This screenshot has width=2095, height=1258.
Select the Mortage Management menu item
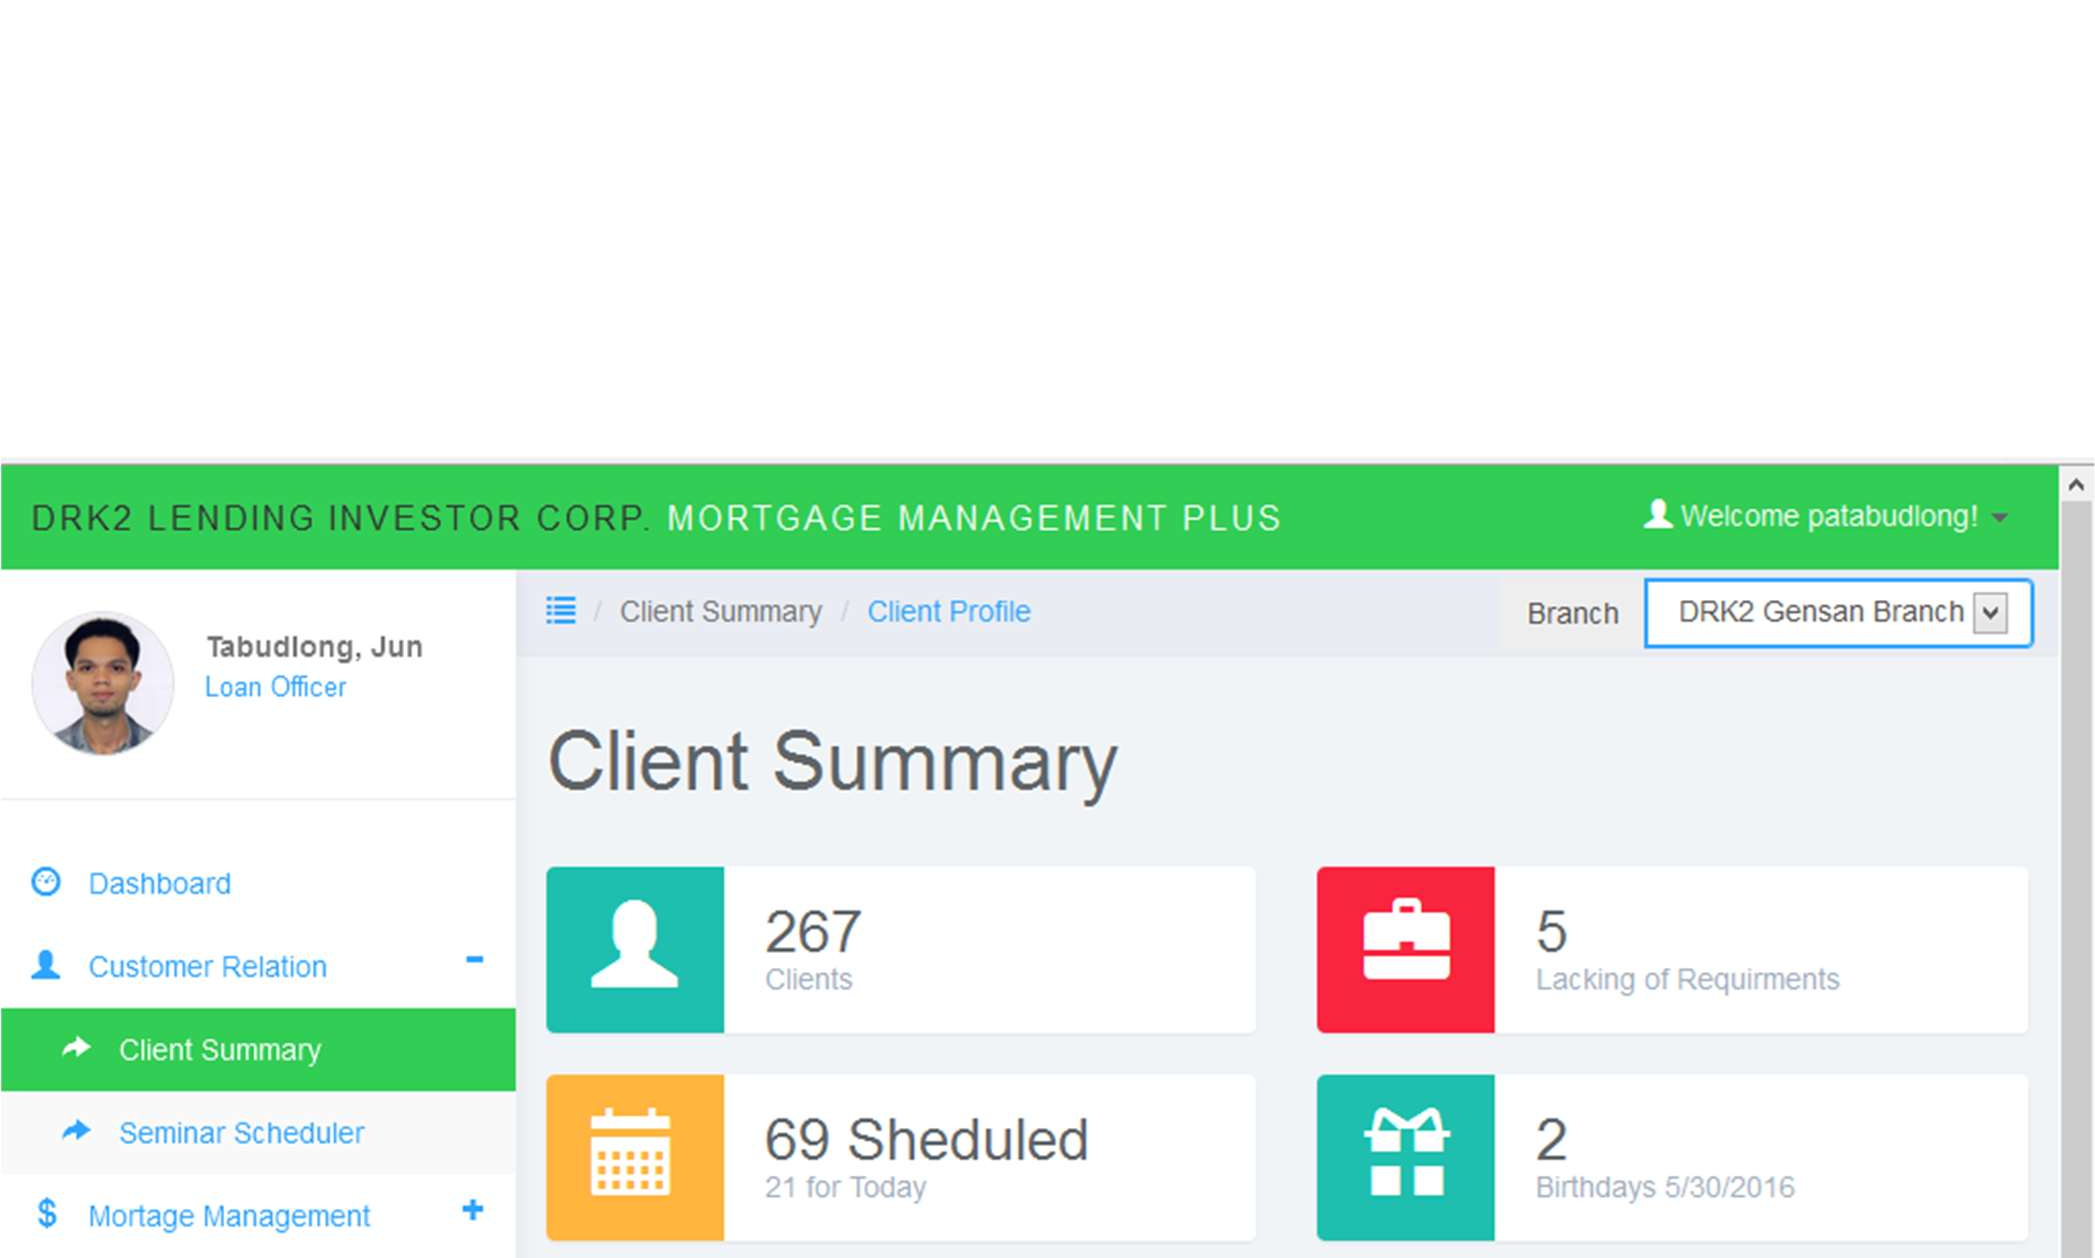(229, 1215)
